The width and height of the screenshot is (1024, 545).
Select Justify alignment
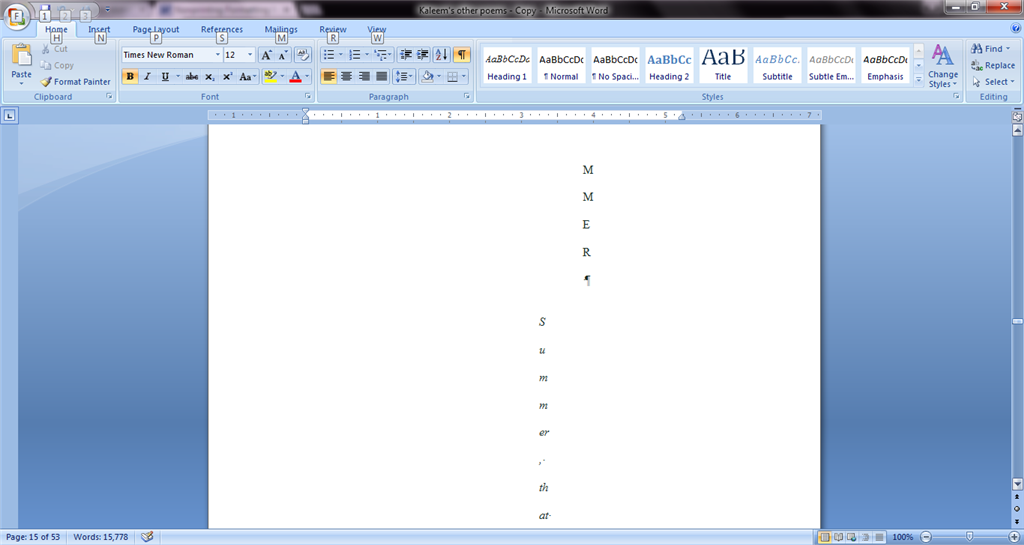(382, 76)
